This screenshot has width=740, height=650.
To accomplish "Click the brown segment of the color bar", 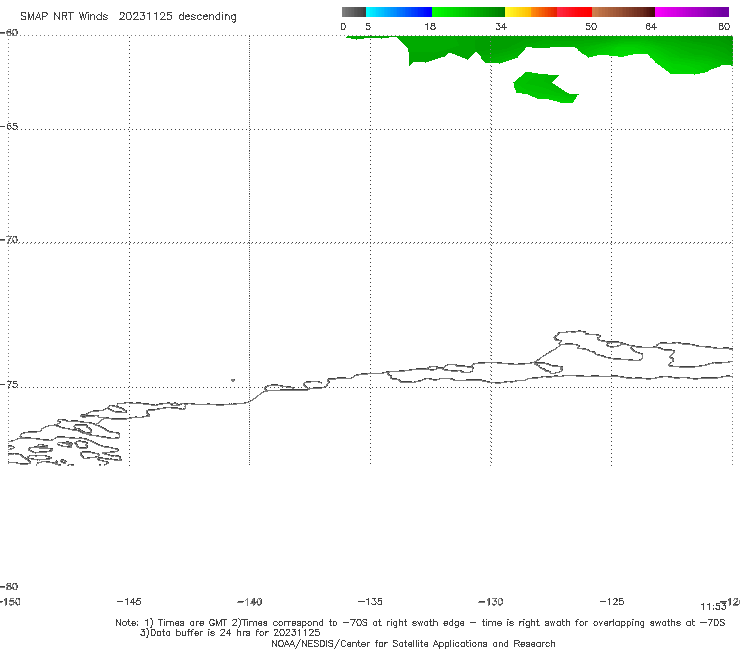I will pyautogui.click(x=623, y=12).
